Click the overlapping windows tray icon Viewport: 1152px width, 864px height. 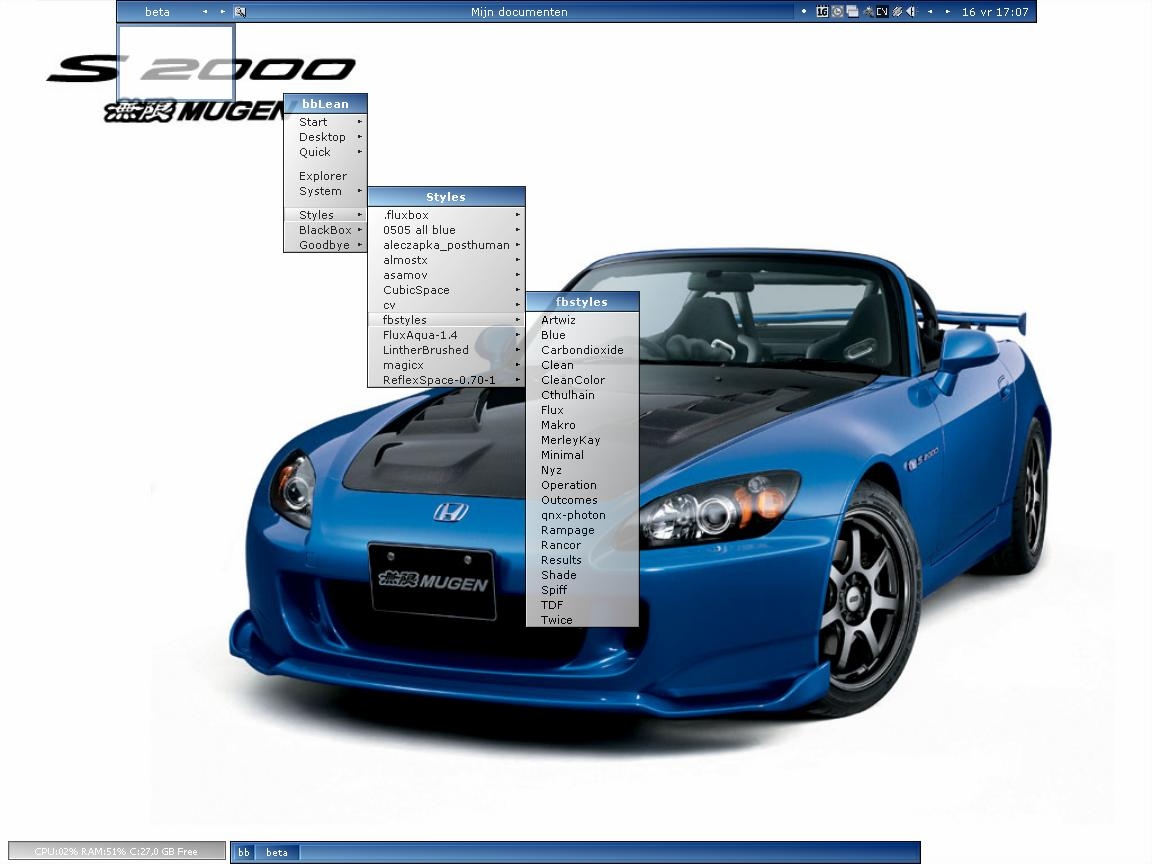pos(852,12)
